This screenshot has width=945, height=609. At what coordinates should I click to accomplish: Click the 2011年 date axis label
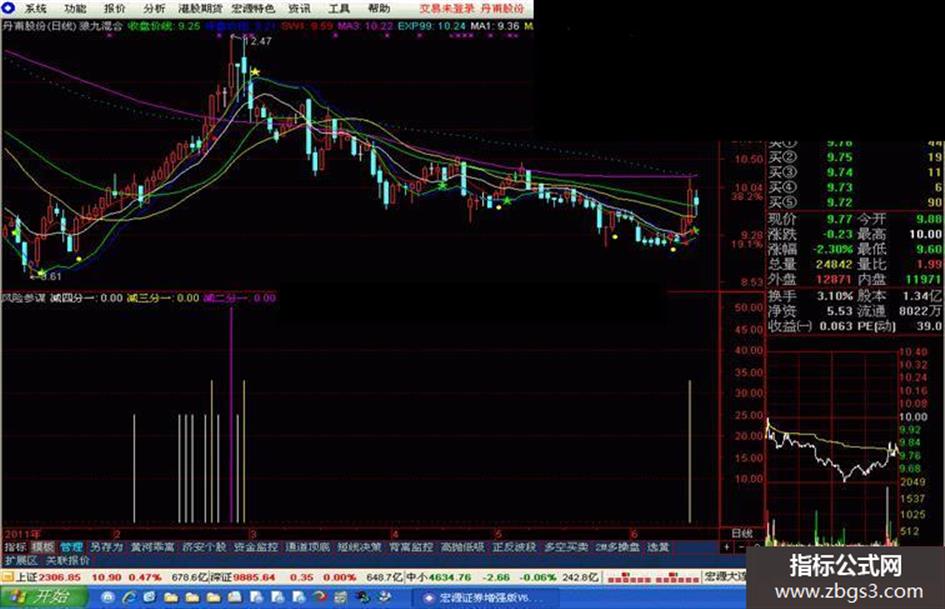(23, 534)
